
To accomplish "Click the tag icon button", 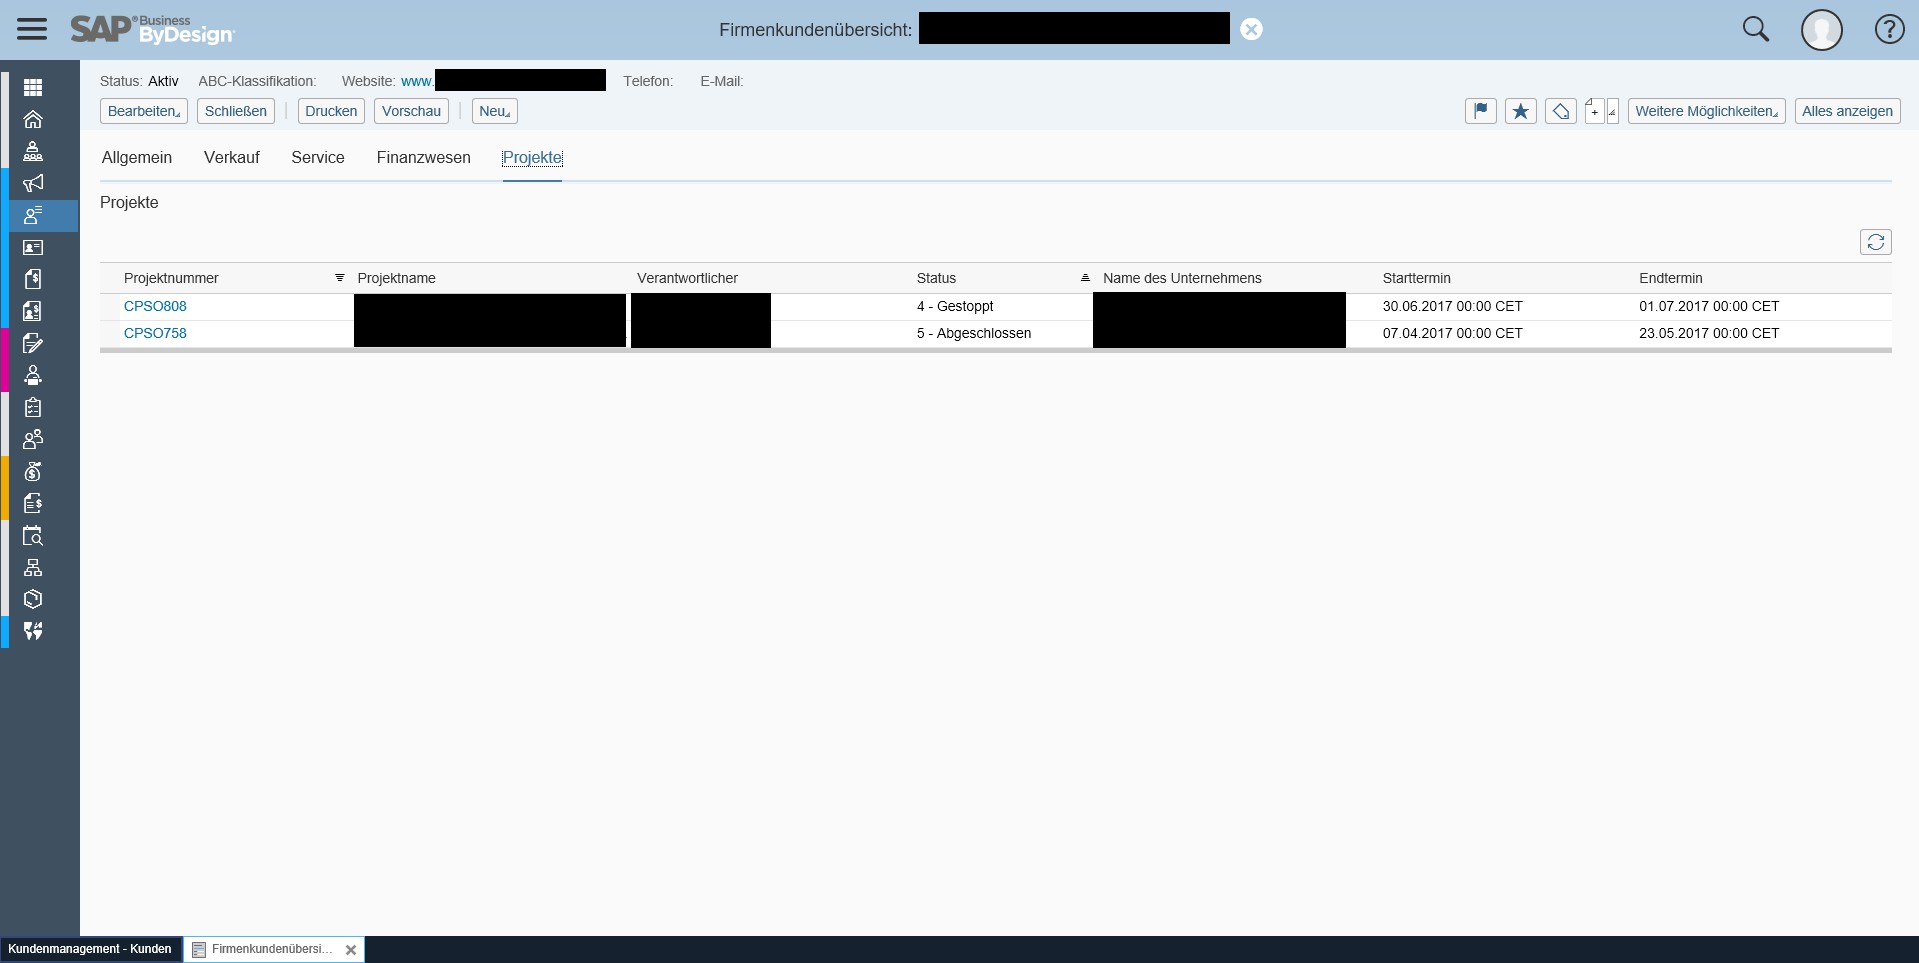I will pyautogui.click(x=1560, y=111).
